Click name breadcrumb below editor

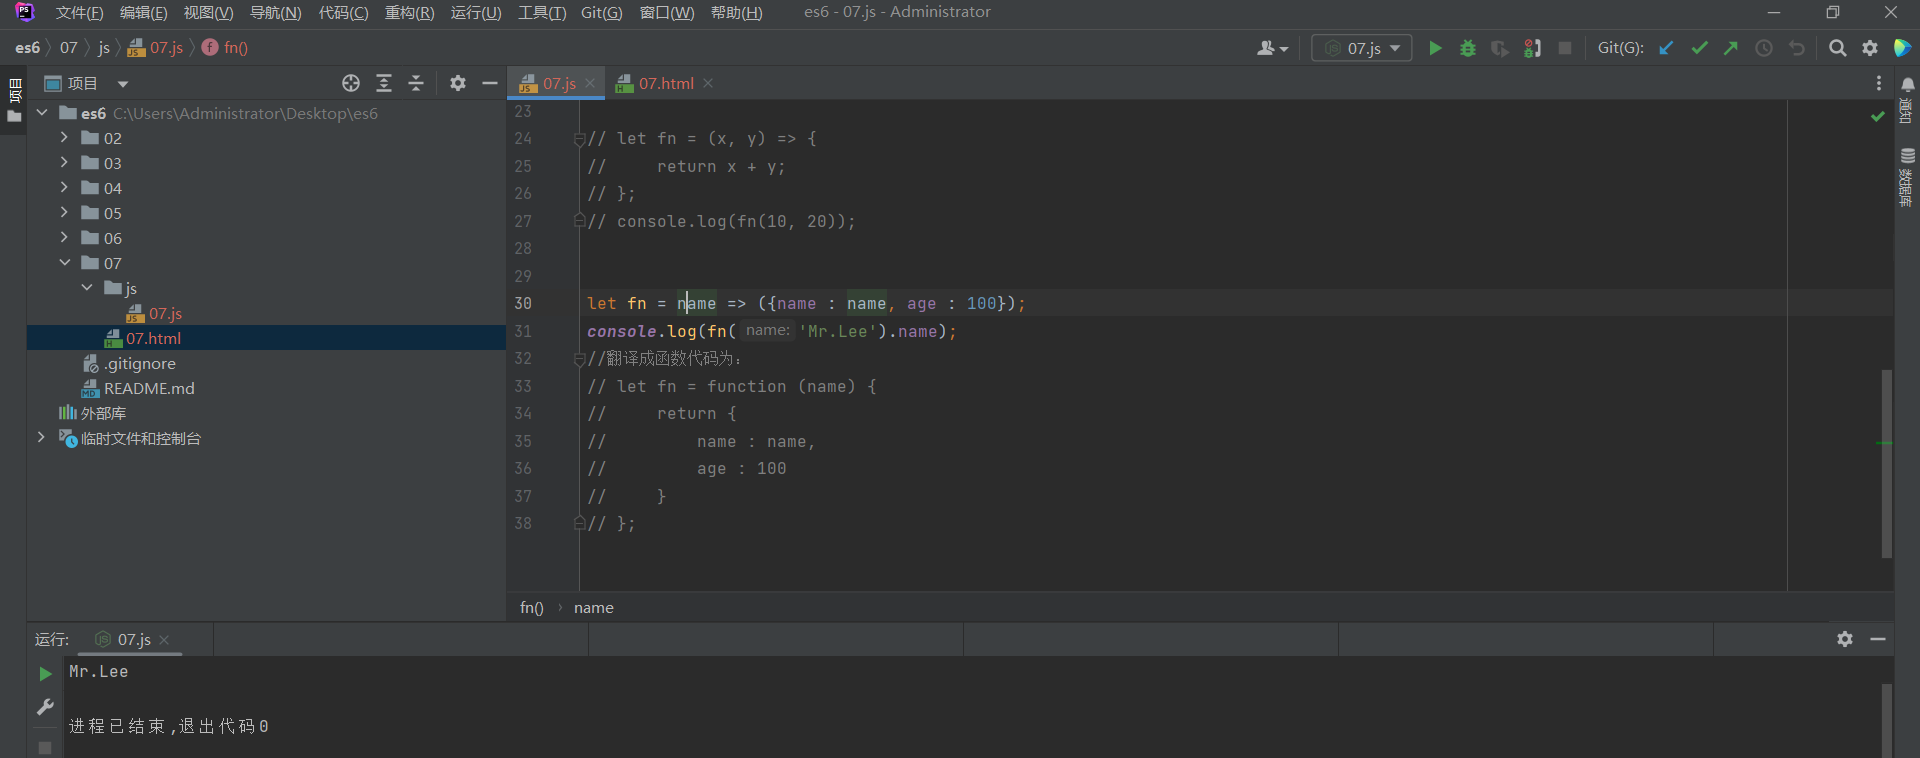click(593, 608)
